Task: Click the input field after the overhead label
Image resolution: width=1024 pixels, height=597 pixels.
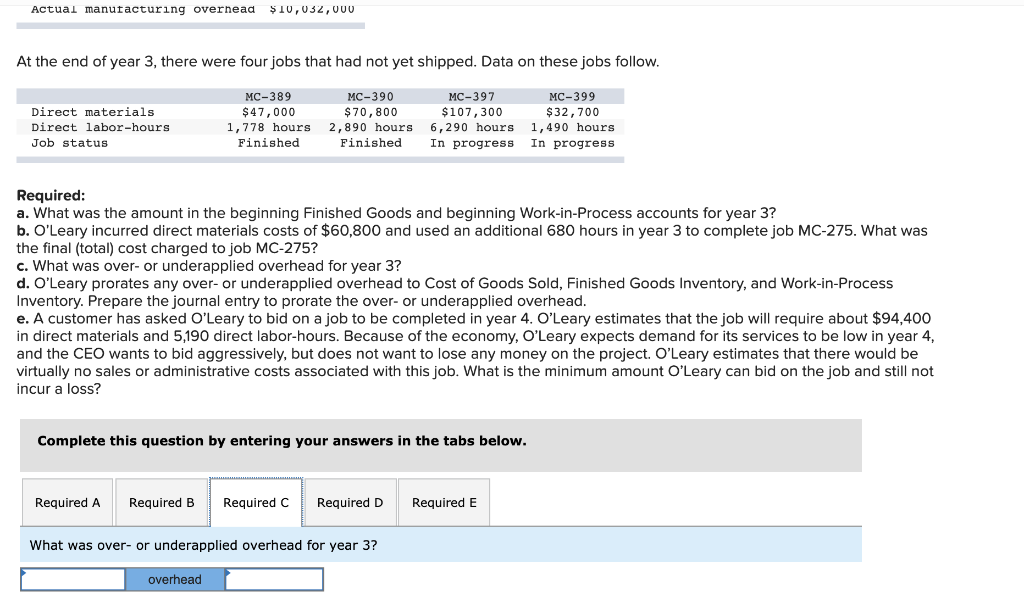Action: pyautogui.click(x=275, y=579)
